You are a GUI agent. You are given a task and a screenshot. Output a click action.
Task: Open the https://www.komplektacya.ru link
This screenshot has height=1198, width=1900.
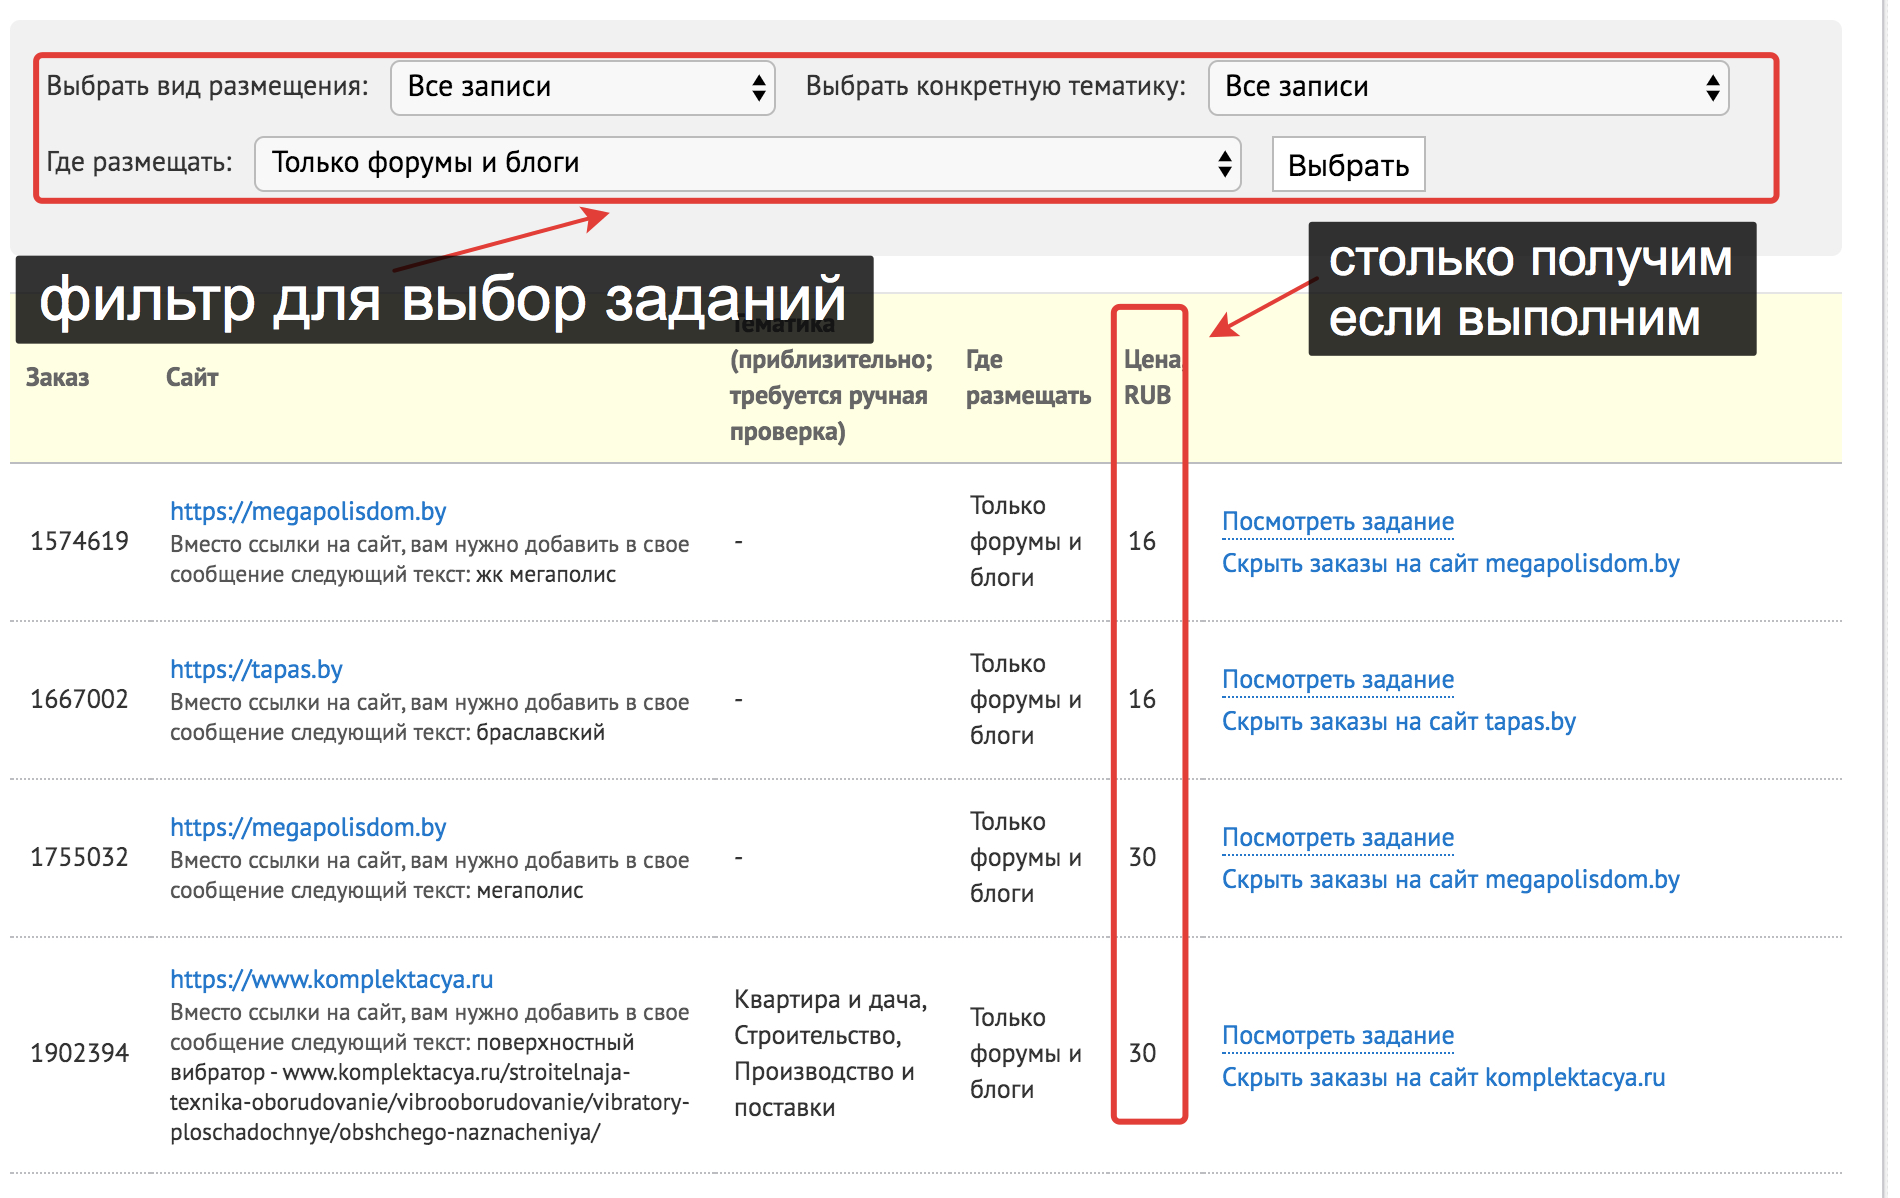[x=331, y=979]
